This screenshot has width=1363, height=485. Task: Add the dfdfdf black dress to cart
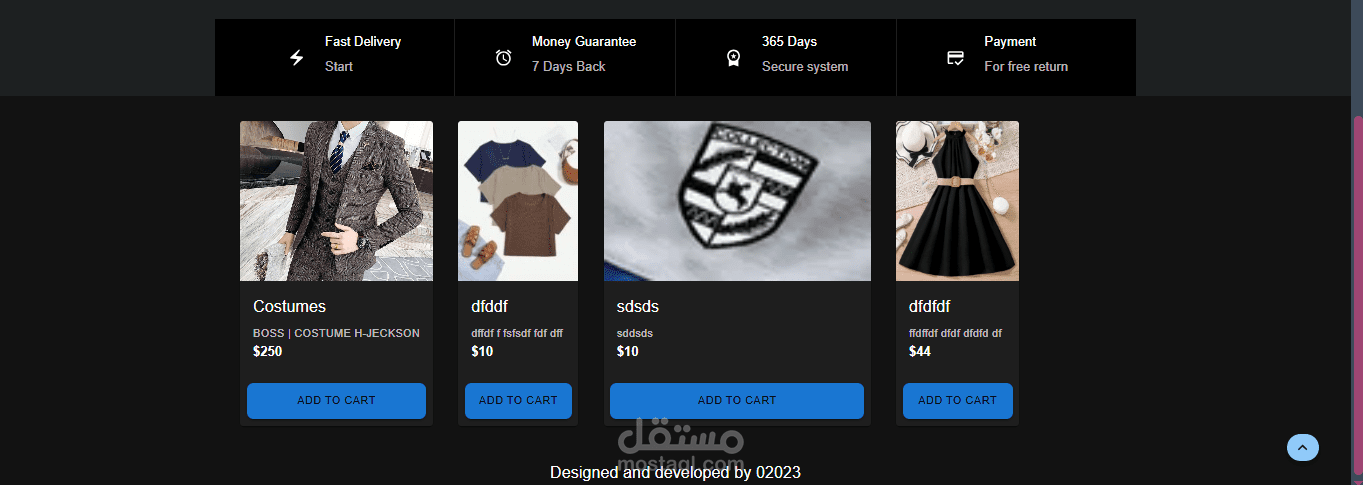[x=957, y=401]
